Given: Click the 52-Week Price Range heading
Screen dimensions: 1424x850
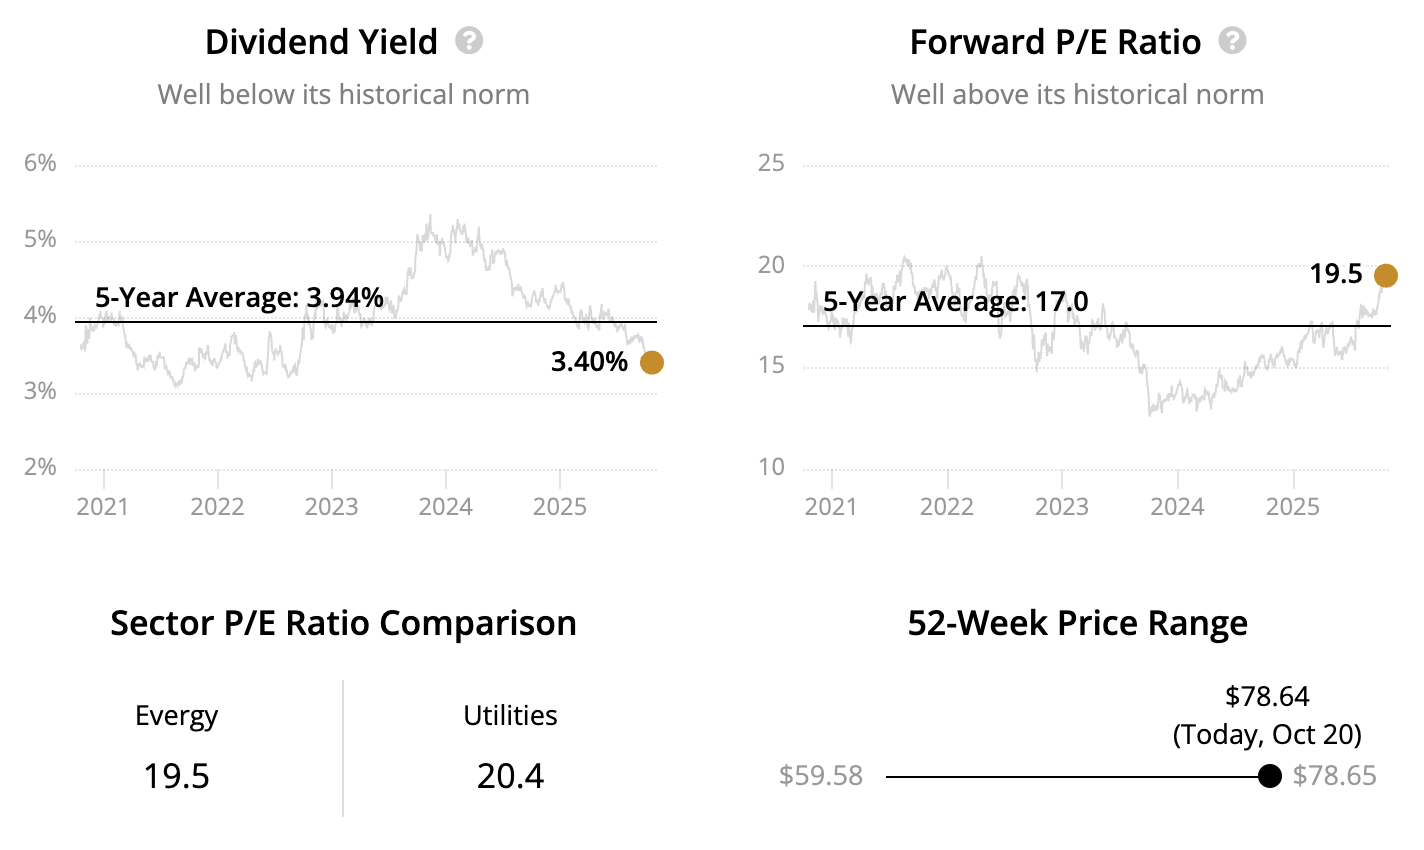Looking at the screenshot, I should pos(1077,623).
